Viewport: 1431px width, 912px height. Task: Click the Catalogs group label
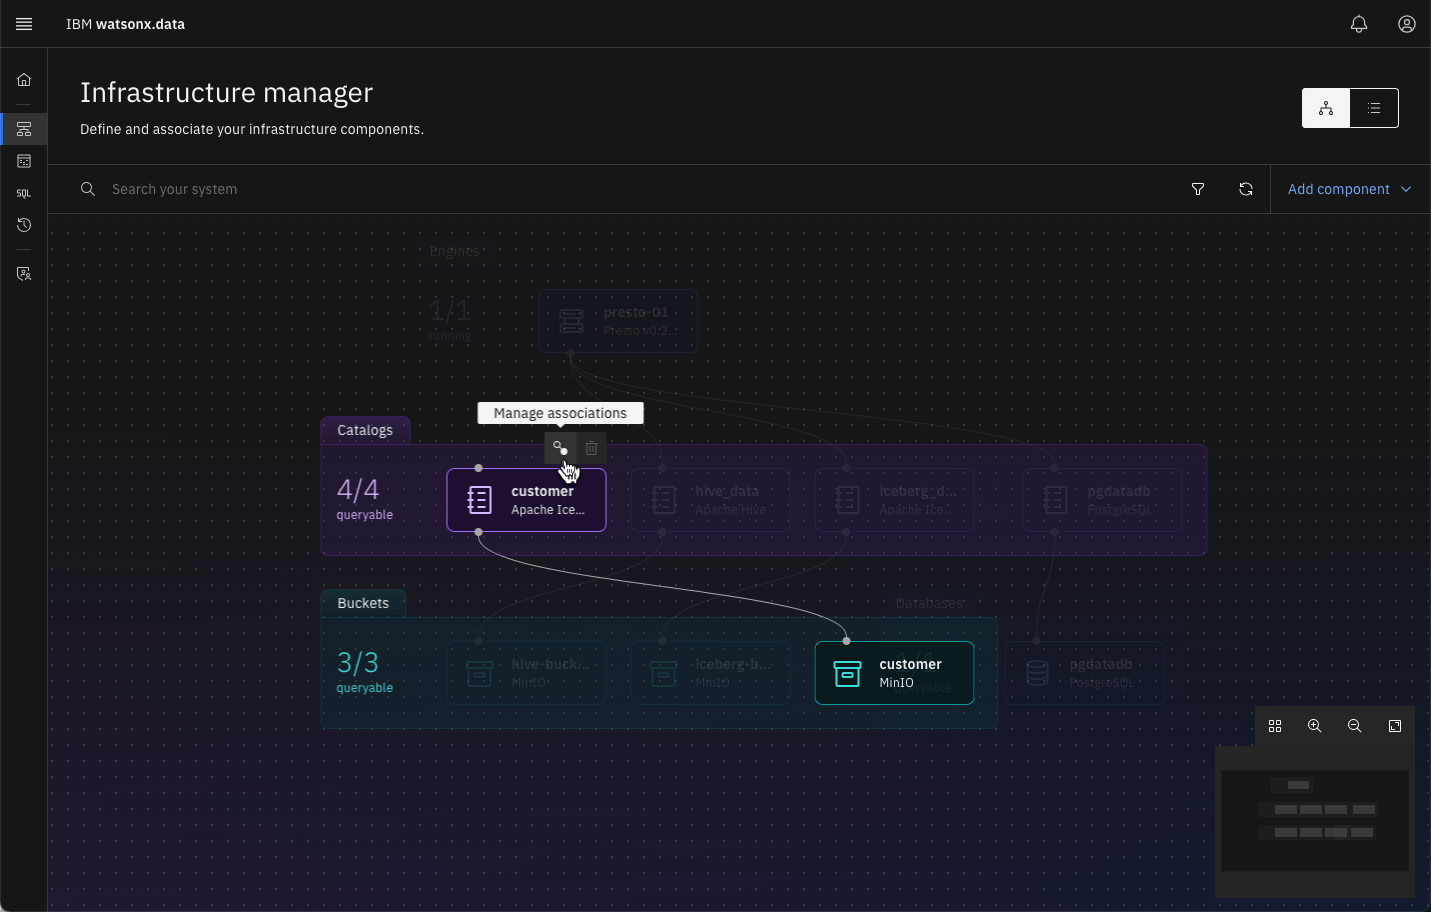tap(365, 430)
